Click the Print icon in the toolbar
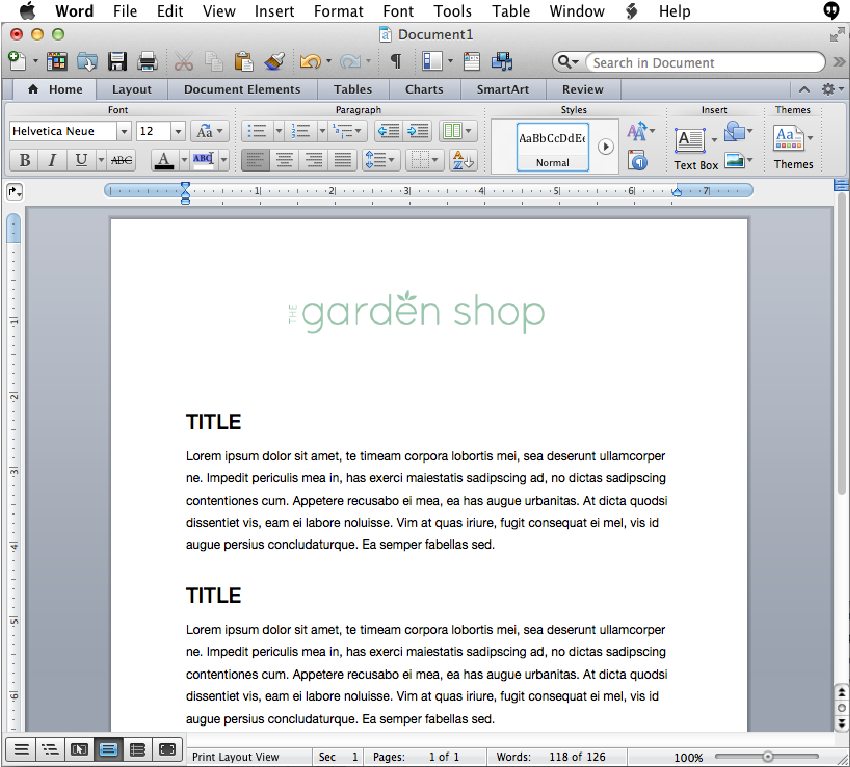Image resolution: width=850 pixels, height=767 pixels. tap(147, 61)
